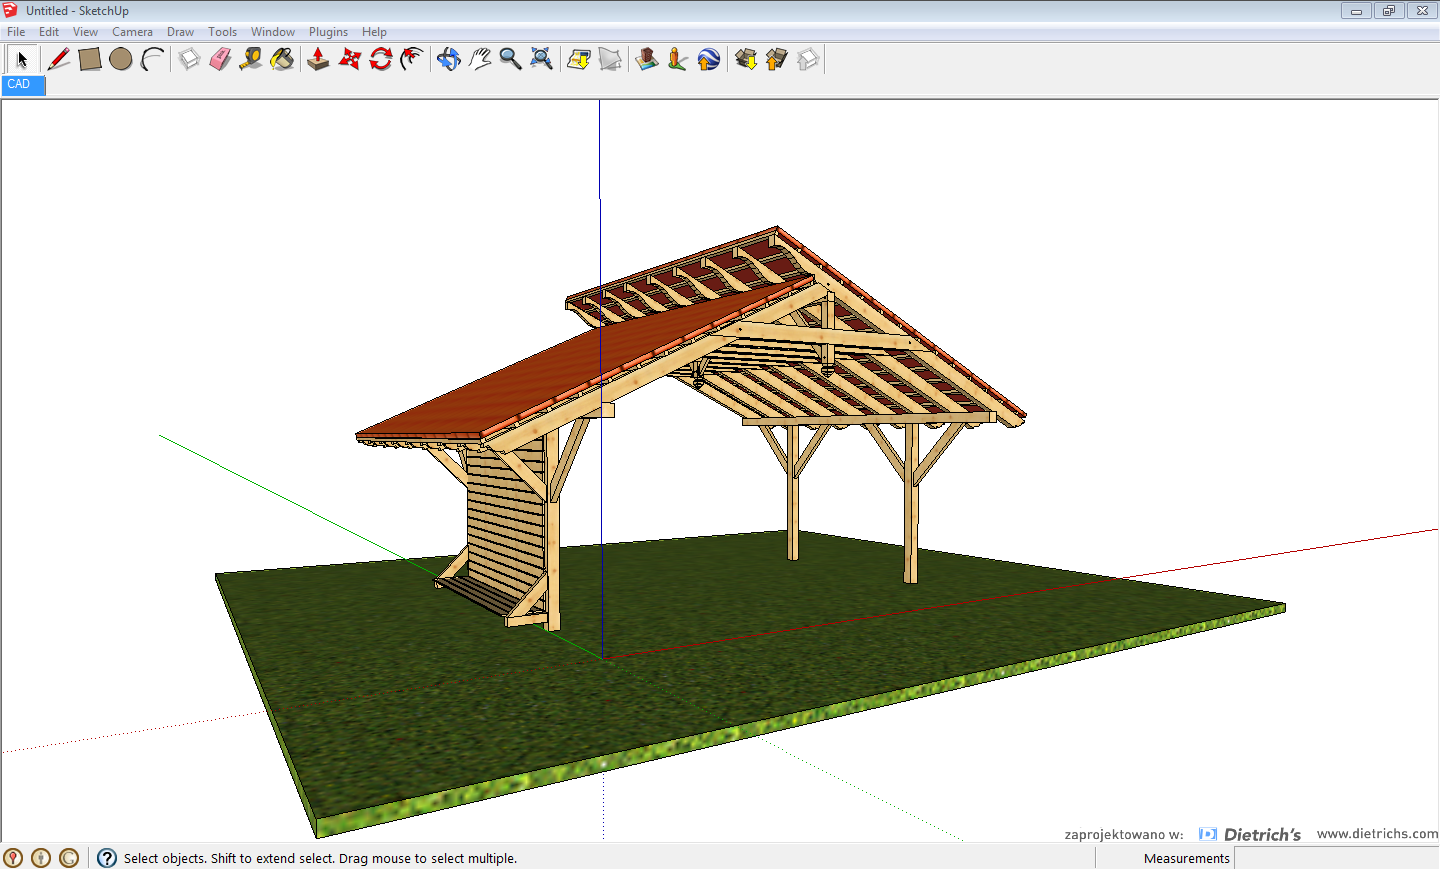Open the Plugins menu
Viewport: 1440px width, 869px height.
pyautogui.click(x=328, y=32)
